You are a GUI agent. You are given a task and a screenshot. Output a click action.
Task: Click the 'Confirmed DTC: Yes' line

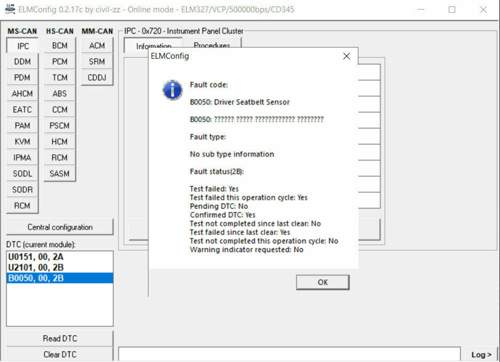pyautogui.click(x=222, y=215)
